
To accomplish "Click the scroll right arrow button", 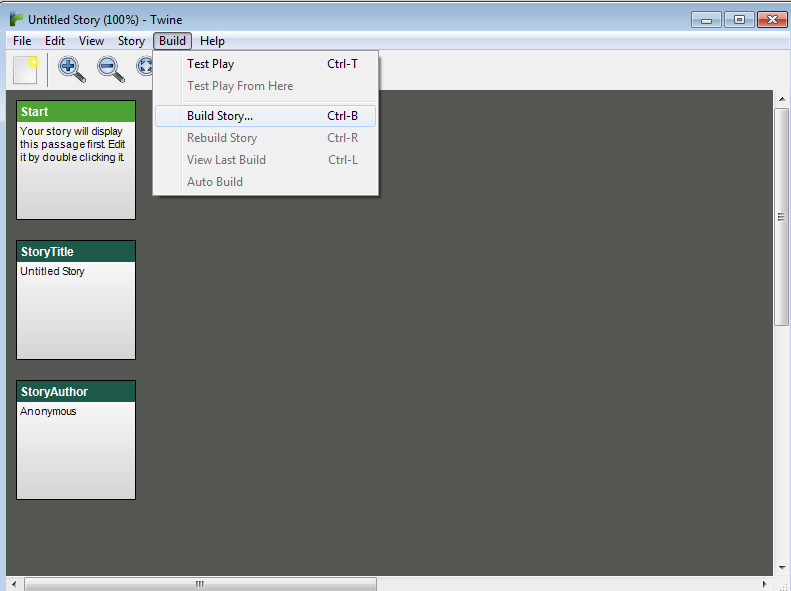I will tap(765, 584).
